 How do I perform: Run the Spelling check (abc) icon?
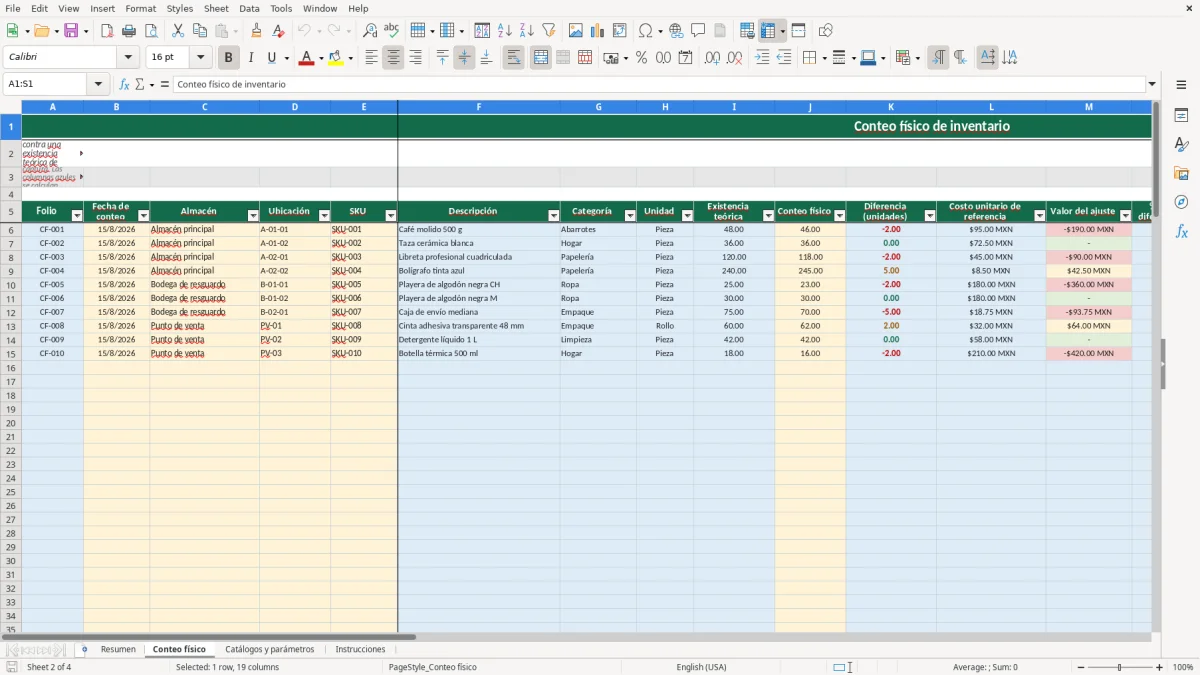(x=392, y=31)
